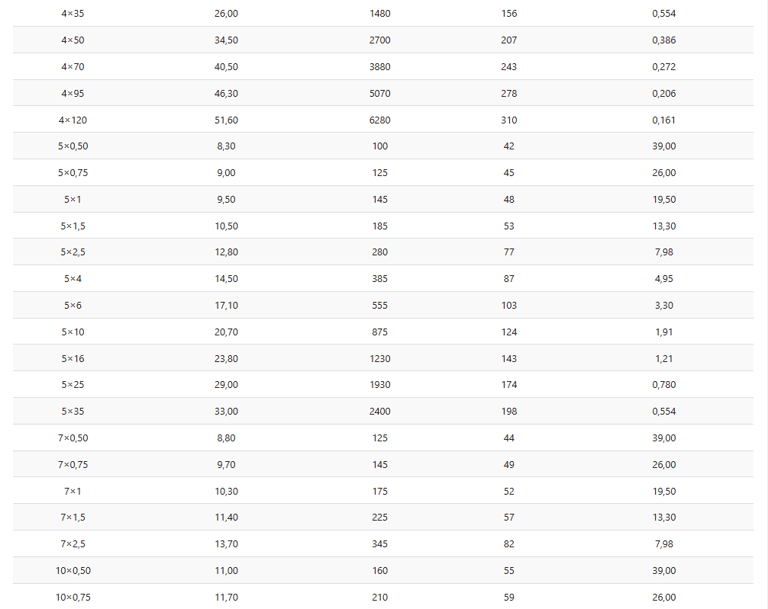Image resolution: width=768 pixels, height=609 pixels.
Task: Select the value 17,10 in the 5×6 row
Action: [226, 305]
